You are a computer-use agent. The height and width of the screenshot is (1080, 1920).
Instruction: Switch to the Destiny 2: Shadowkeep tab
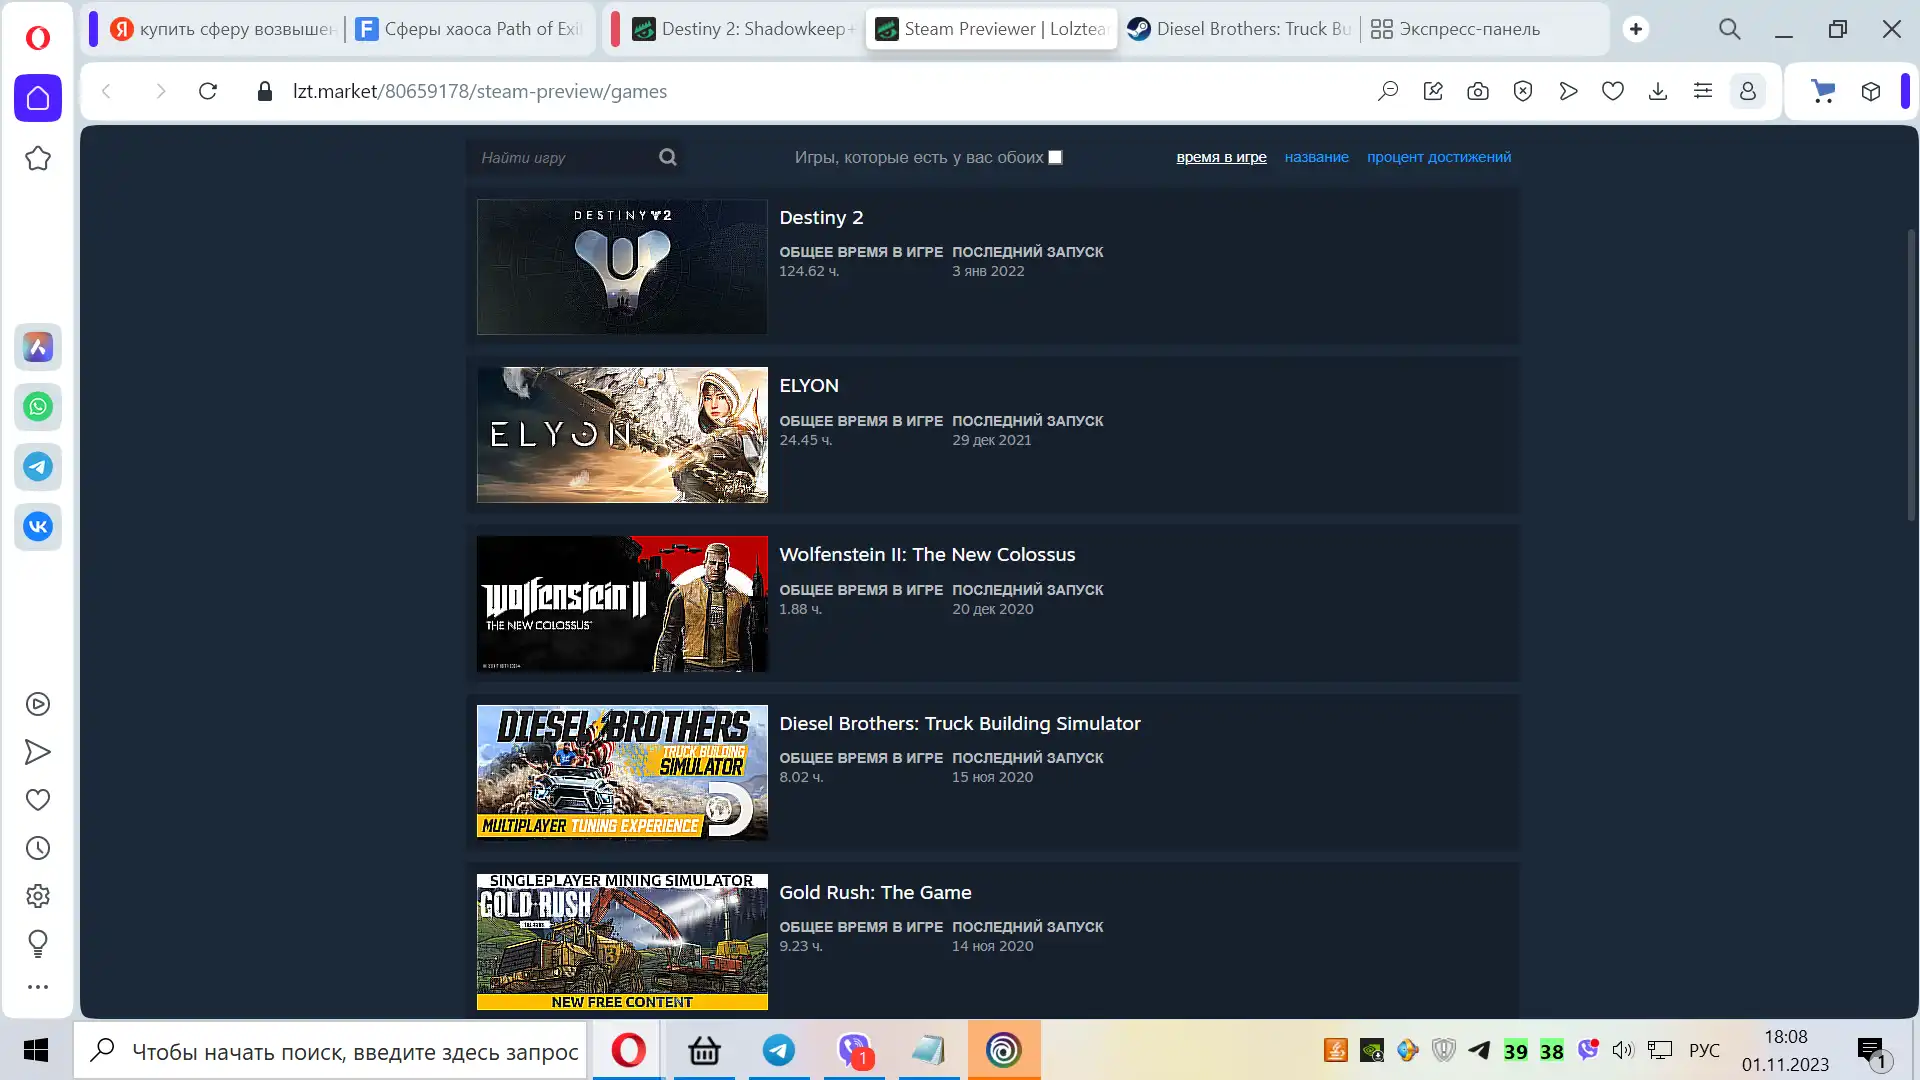pos(744,29)
